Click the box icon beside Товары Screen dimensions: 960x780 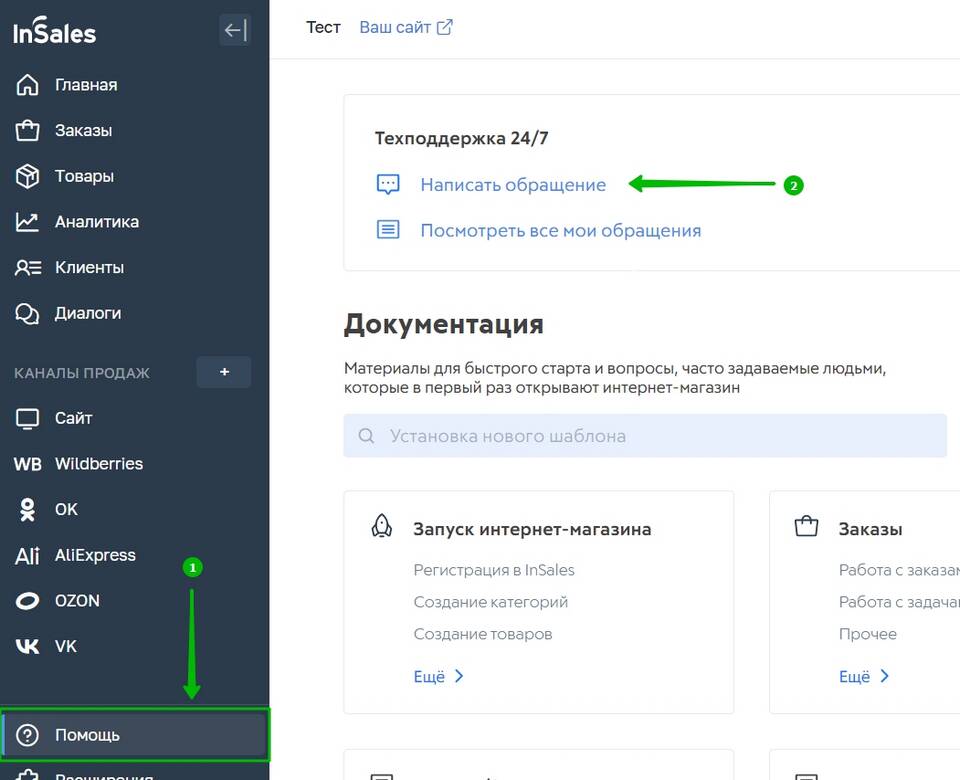[x=27, y=176]
